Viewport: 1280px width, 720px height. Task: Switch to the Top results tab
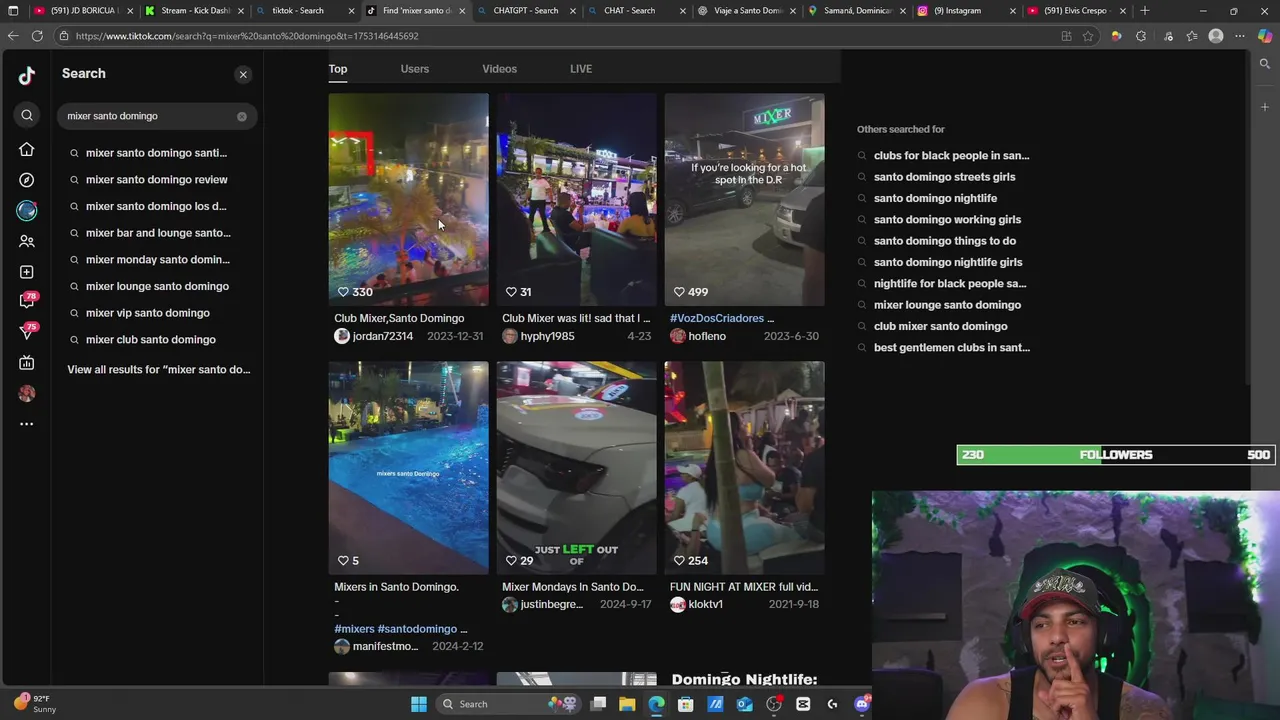[x=338, y=69]
